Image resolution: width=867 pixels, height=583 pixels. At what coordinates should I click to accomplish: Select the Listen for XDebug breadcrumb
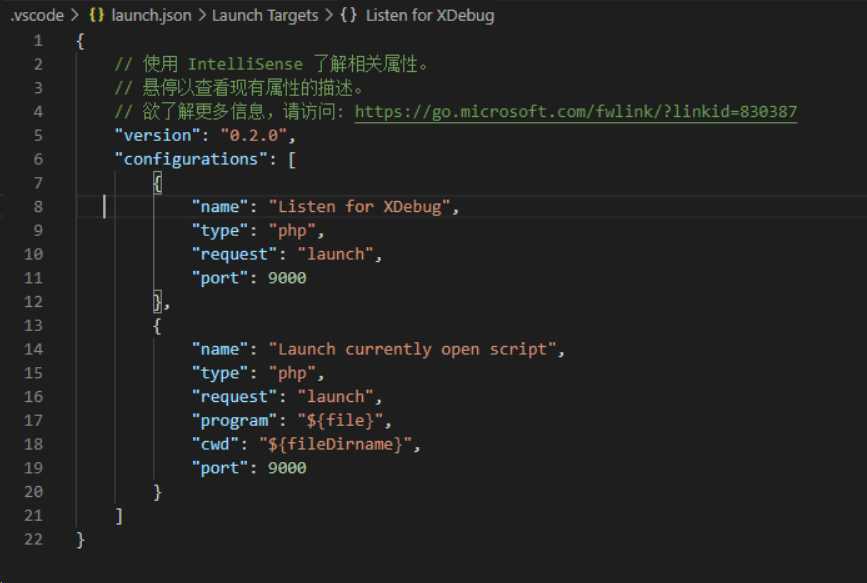click(430, 15)
